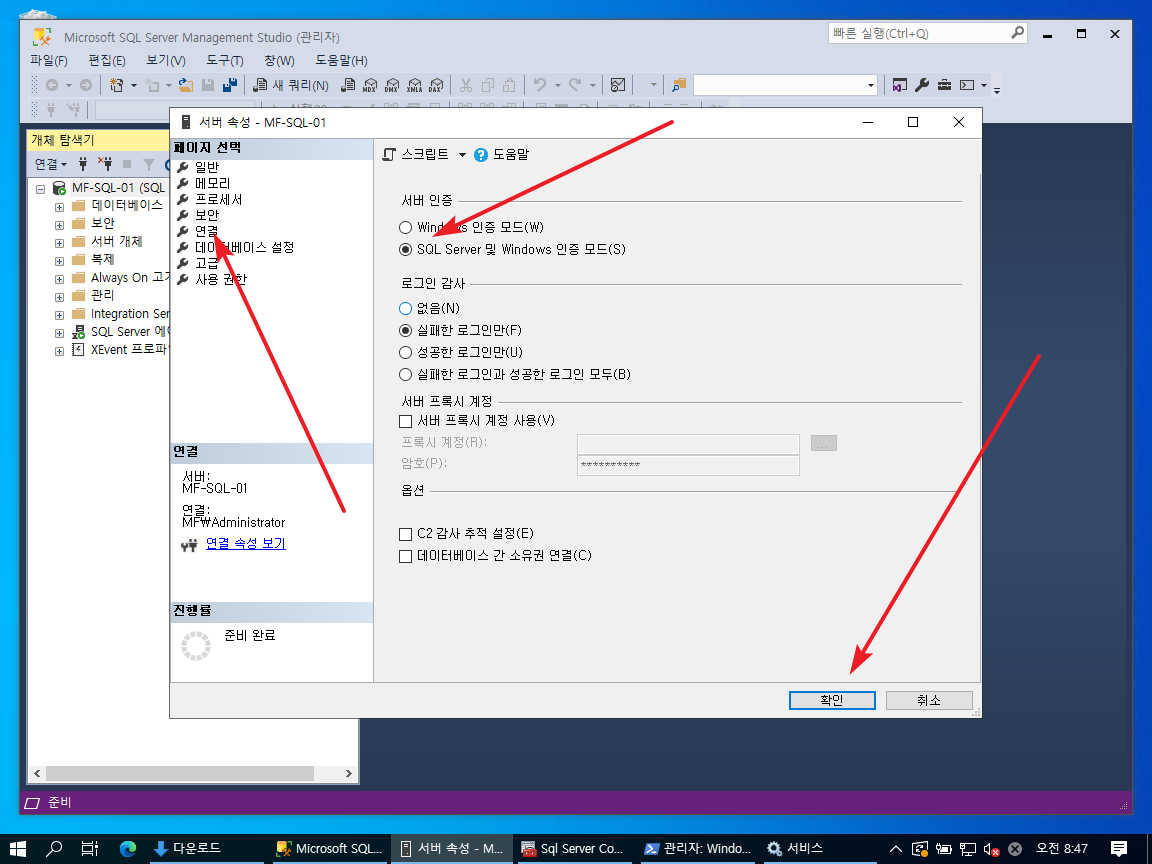Open Task View on the taskbar
Image resolution: width=1152 pixels, height=864 pixels.
(x=90, y=849)
